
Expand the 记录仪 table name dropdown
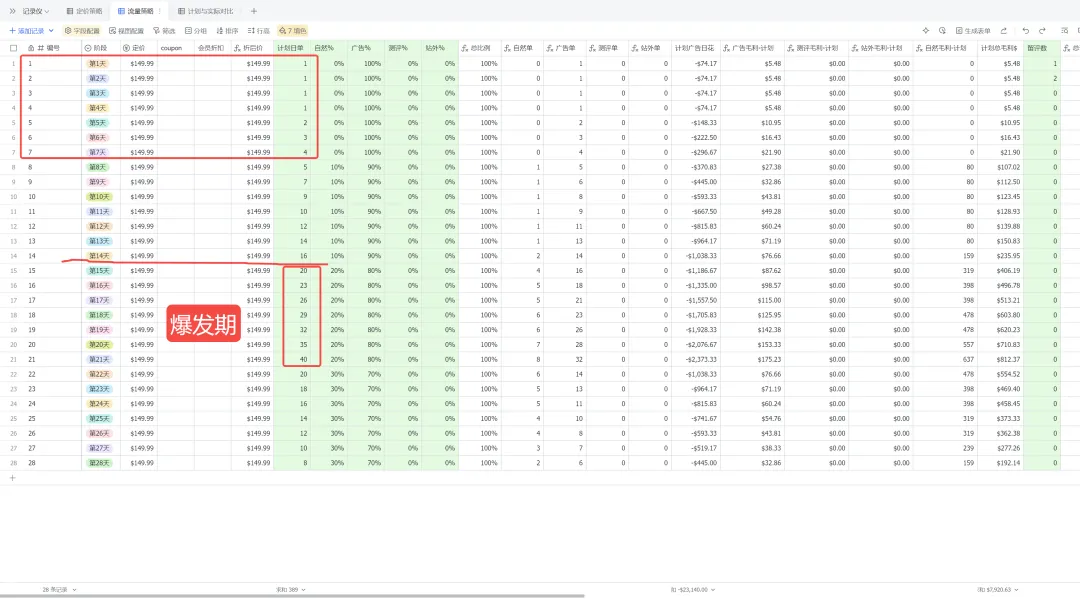(x=36, y=11)
